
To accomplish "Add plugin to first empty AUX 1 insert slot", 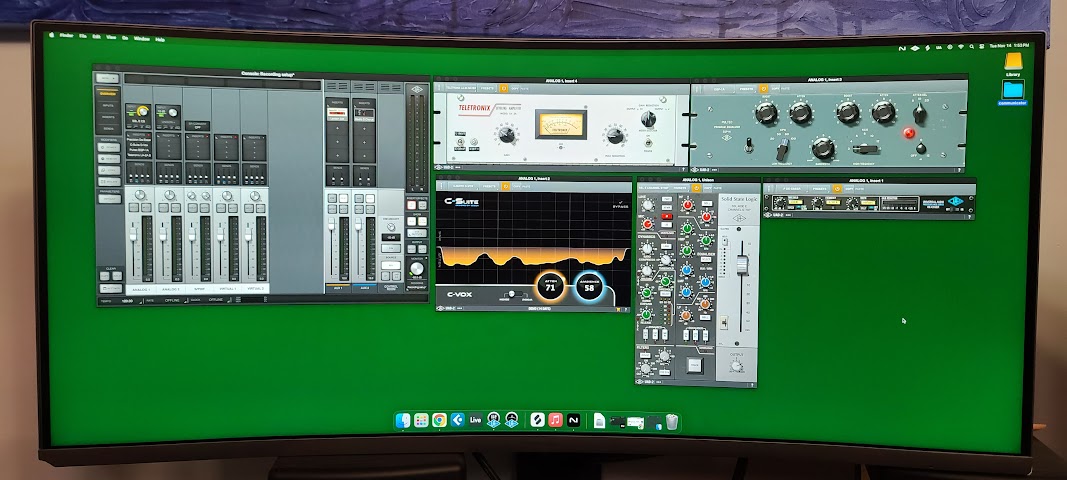I will 337,129.
